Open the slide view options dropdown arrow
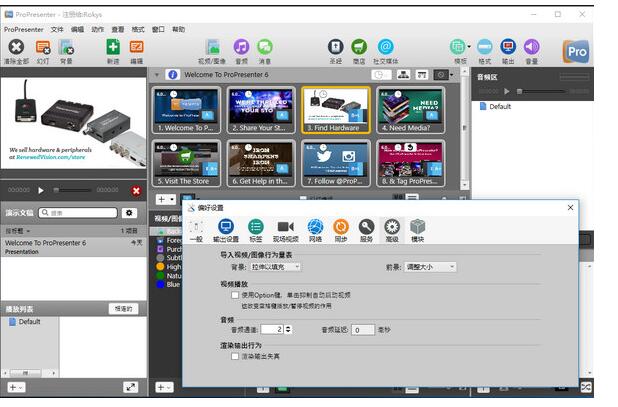Viewport: 618px width, 407px height. click(x=452, y=75)
